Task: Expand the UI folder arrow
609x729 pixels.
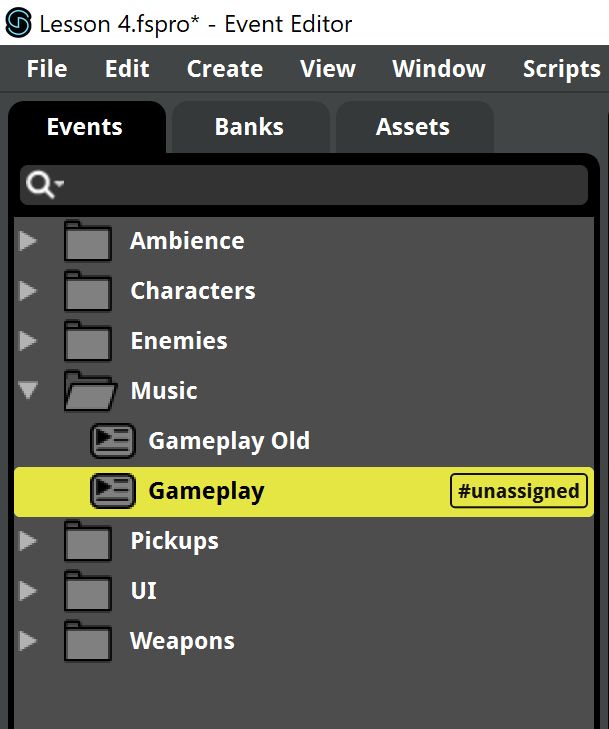Action: [x=28, y=591]
